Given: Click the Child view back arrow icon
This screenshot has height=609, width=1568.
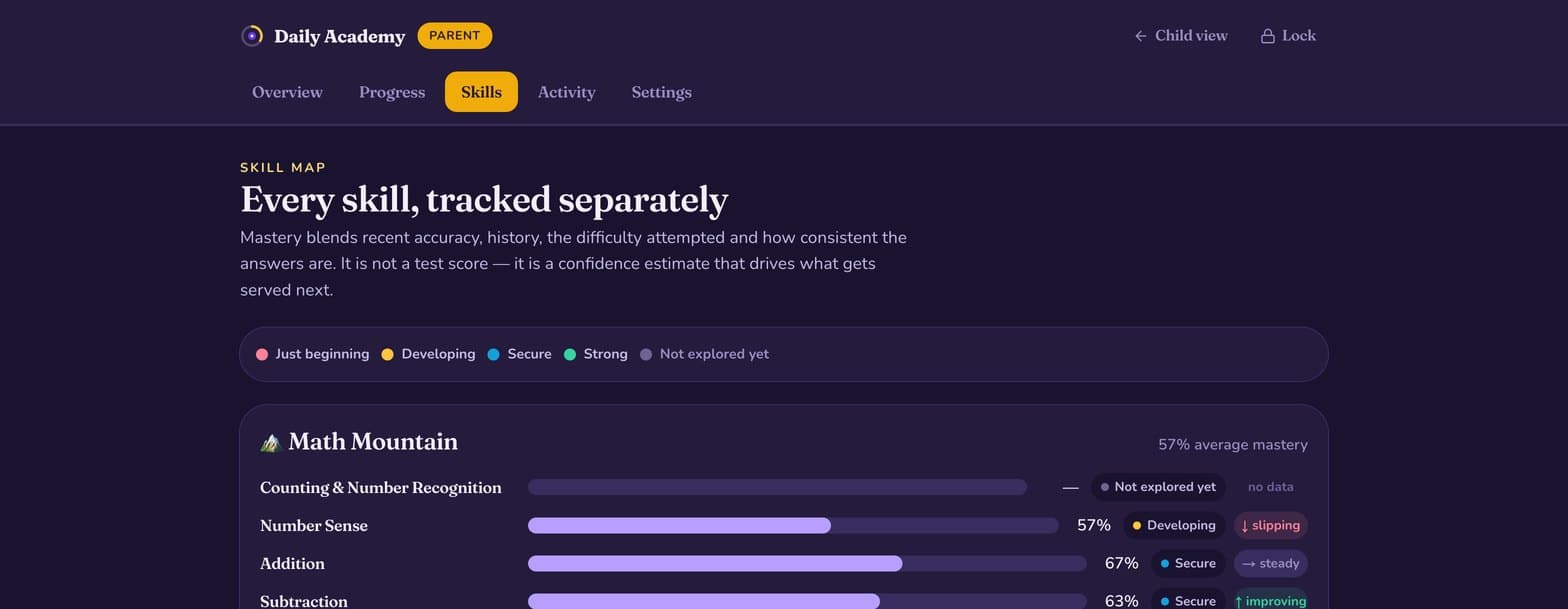Looking at the screenshot, I should pos(1140,36).
